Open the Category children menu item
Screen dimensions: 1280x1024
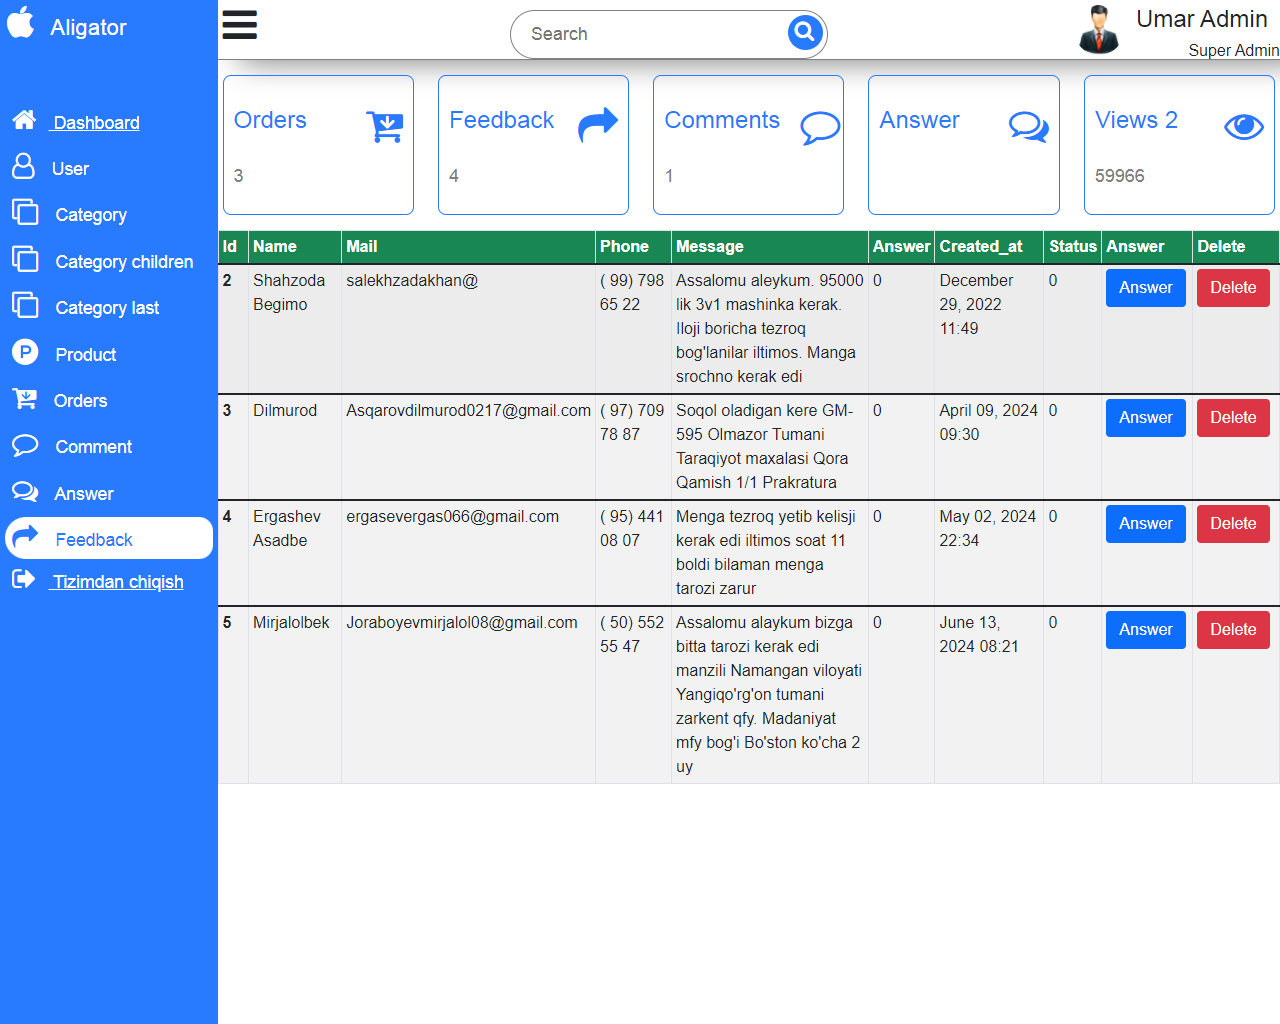[x=124, y=262]
